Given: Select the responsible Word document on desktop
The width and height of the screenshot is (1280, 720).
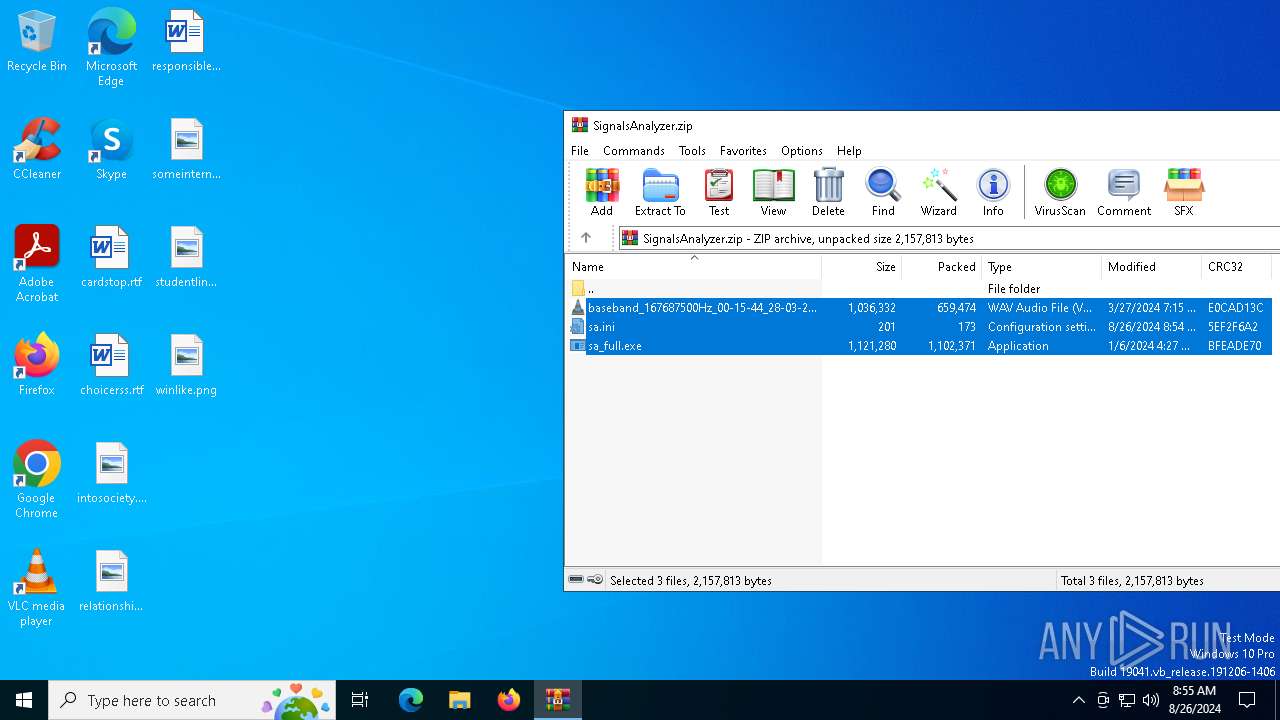Looking at the screenshot, I should coord(186,42).
